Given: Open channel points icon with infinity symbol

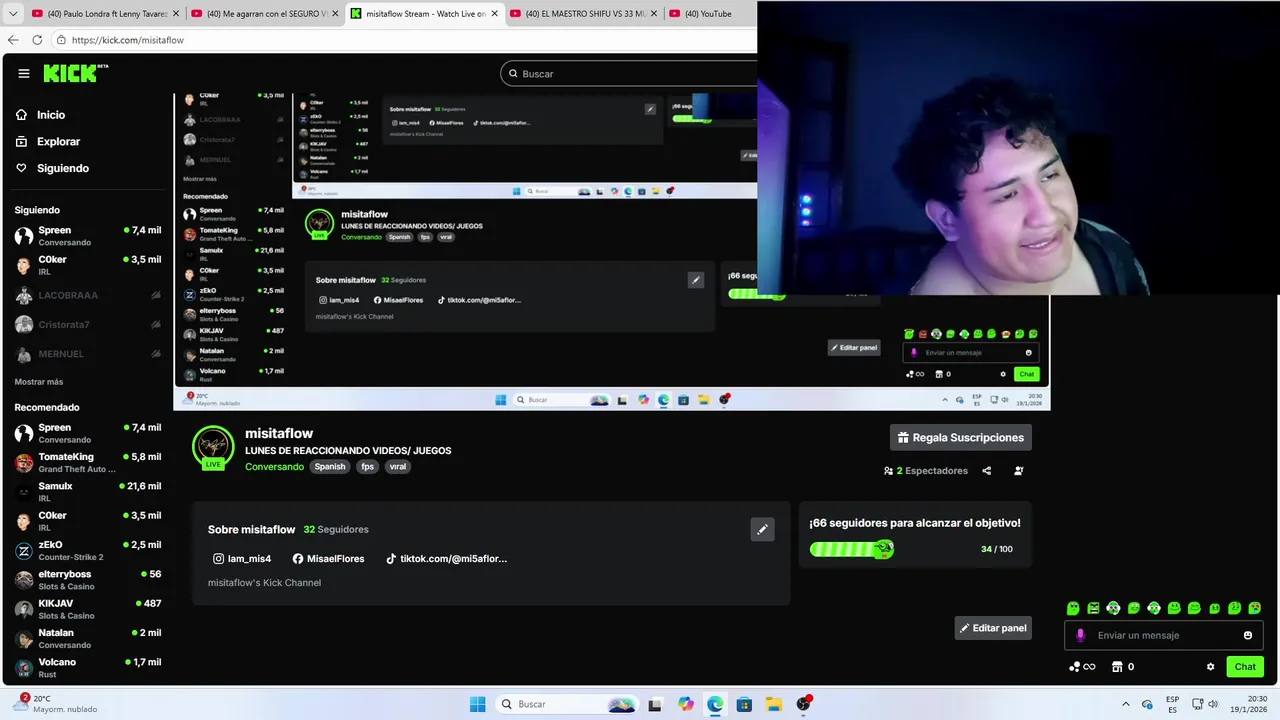Looking at the screenshot, I should (x=1082, y=667).
